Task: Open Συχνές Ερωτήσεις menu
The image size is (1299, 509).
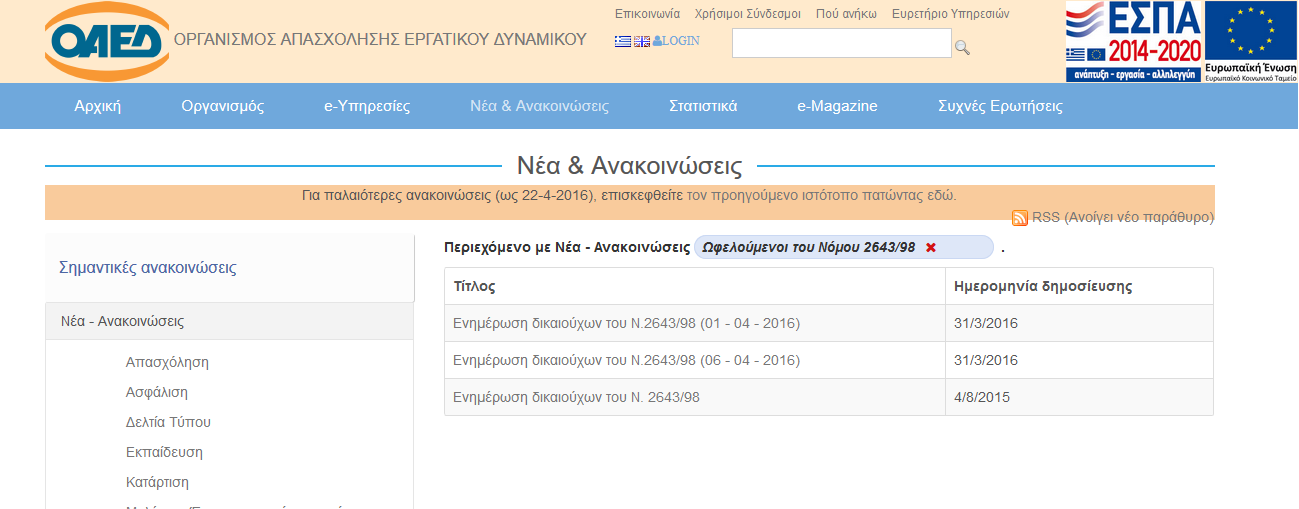Action: (1000, 106)
